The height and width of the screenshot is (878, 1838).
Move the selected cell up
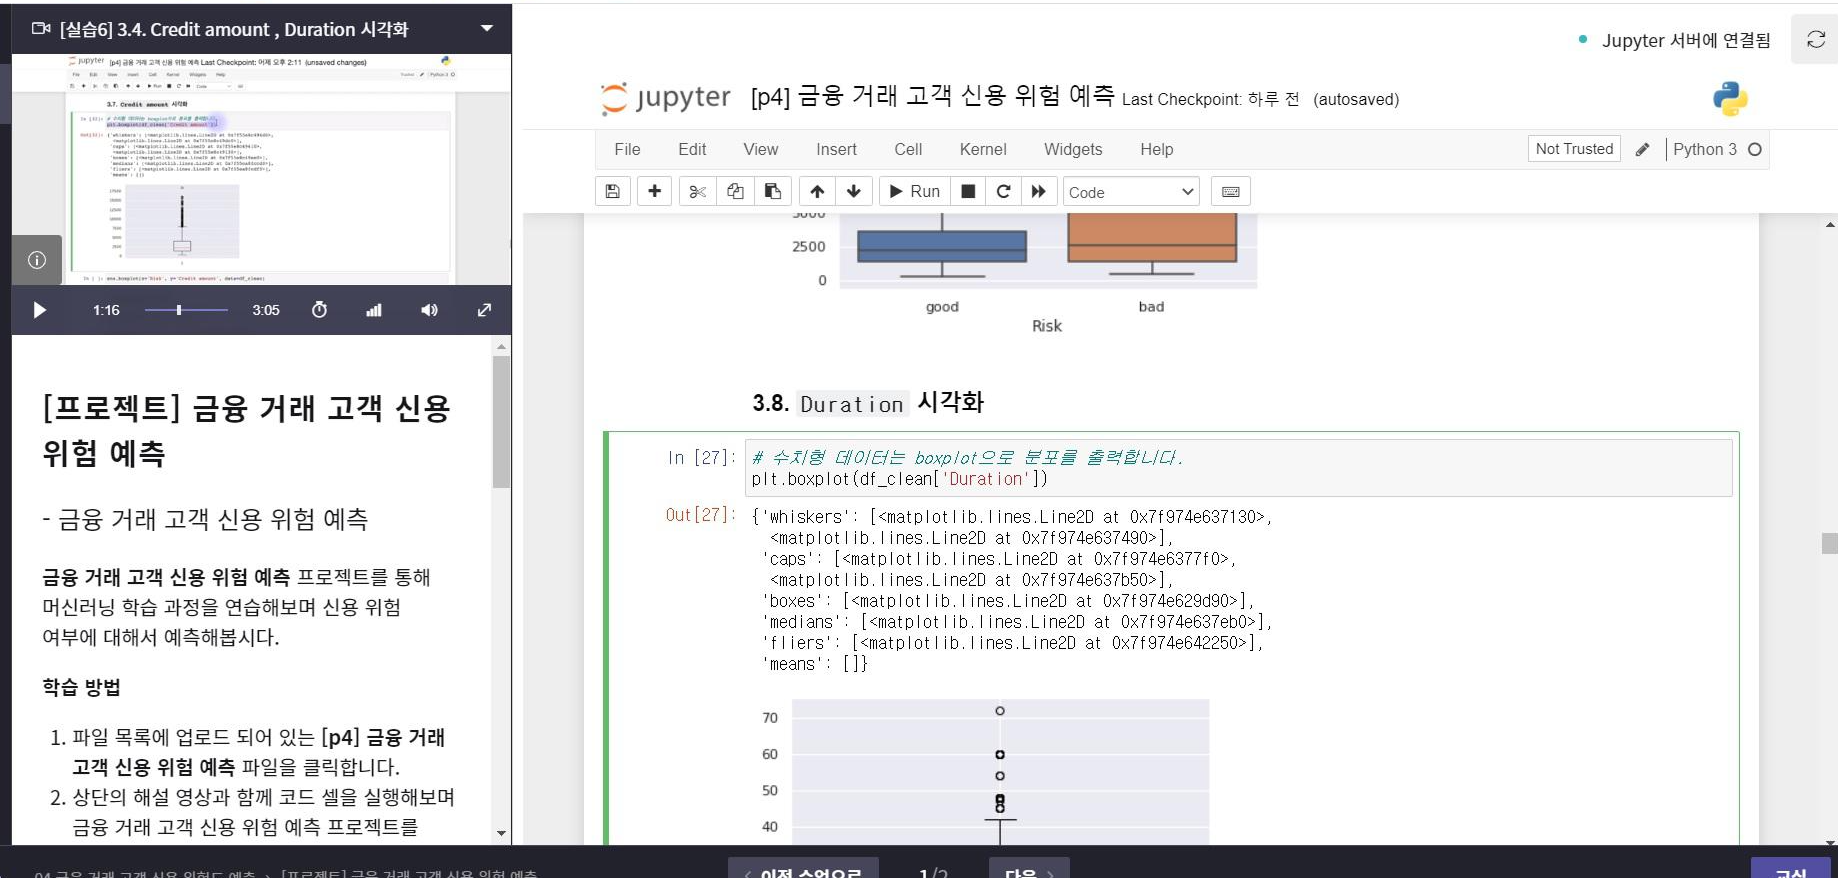pyautogui.click(x=817, y=191)
